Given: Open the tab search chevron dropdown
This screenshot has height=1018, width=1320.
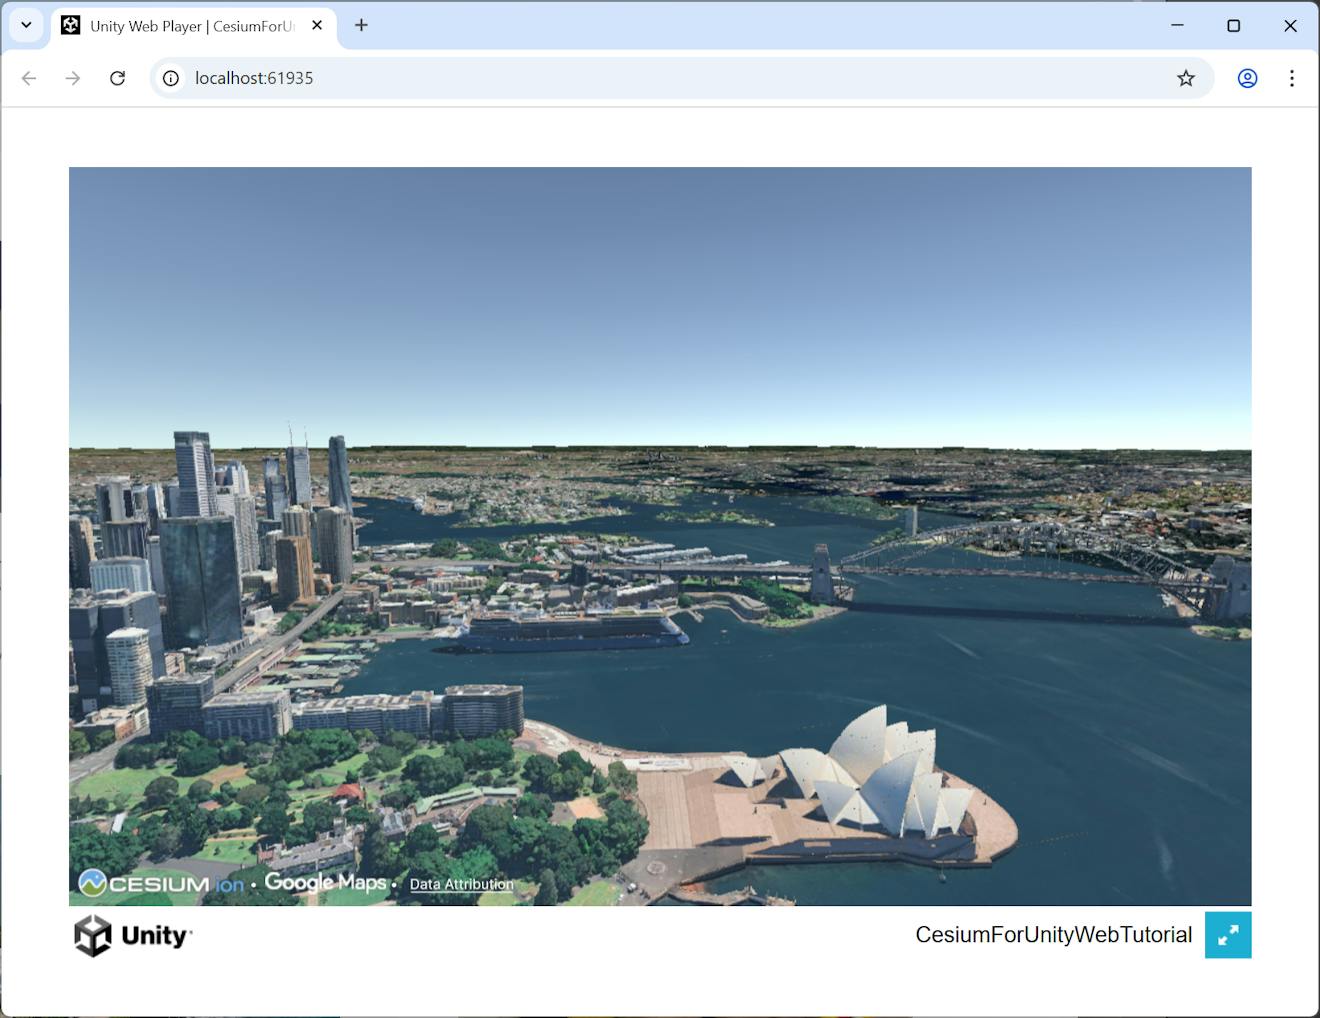Looking at the screenshot, I should click(26, 25).
